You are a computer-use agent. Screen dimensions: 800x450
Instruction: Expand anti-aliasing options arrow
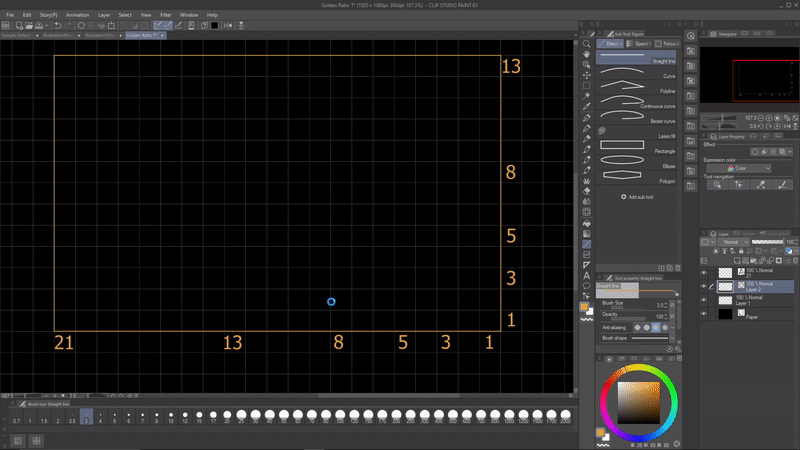672,328
